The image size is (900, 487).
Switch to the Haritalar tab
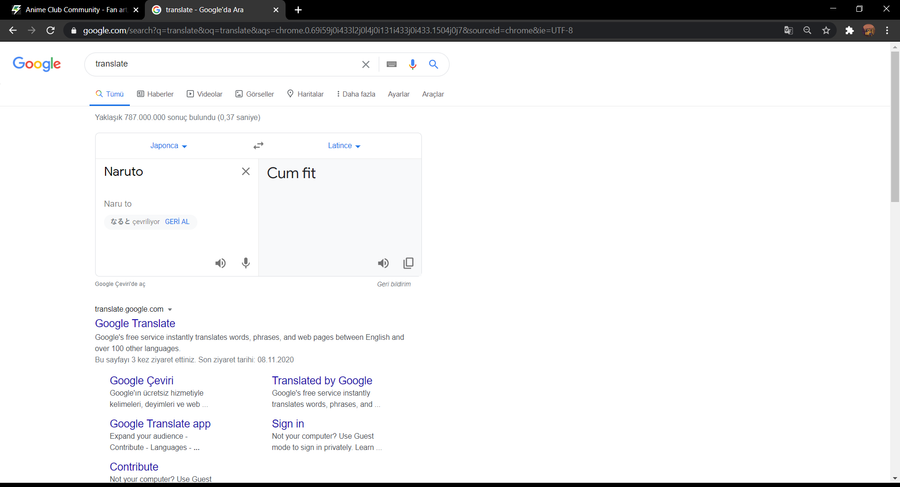(x=305, y=94)
